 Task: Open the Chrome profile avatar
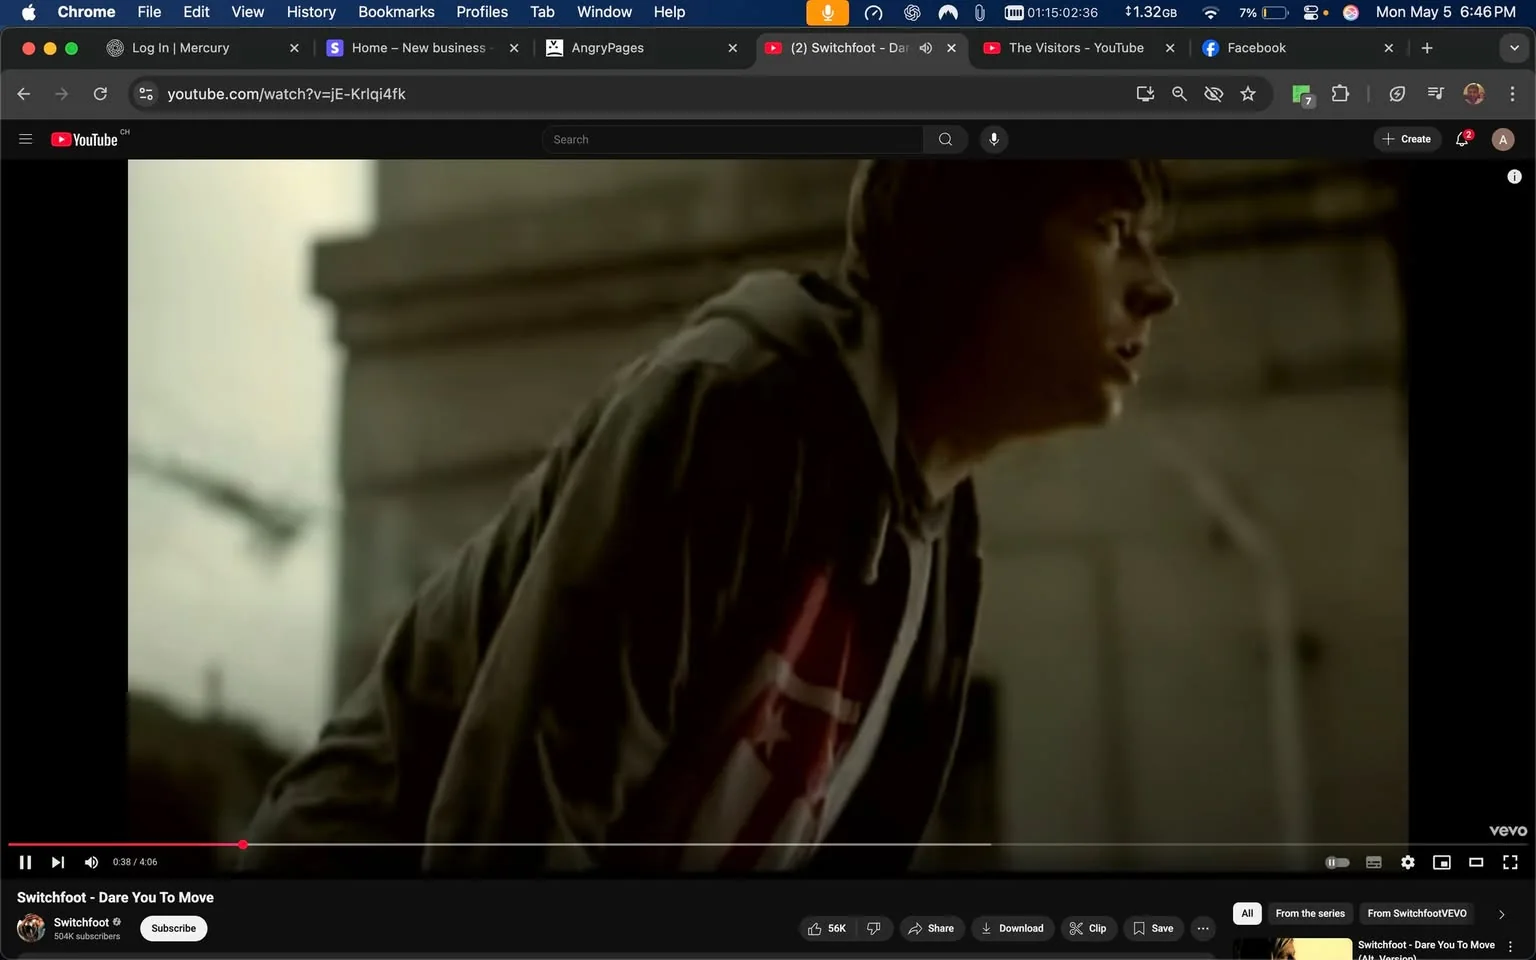pyautogui.click(x=1474, y=94)
